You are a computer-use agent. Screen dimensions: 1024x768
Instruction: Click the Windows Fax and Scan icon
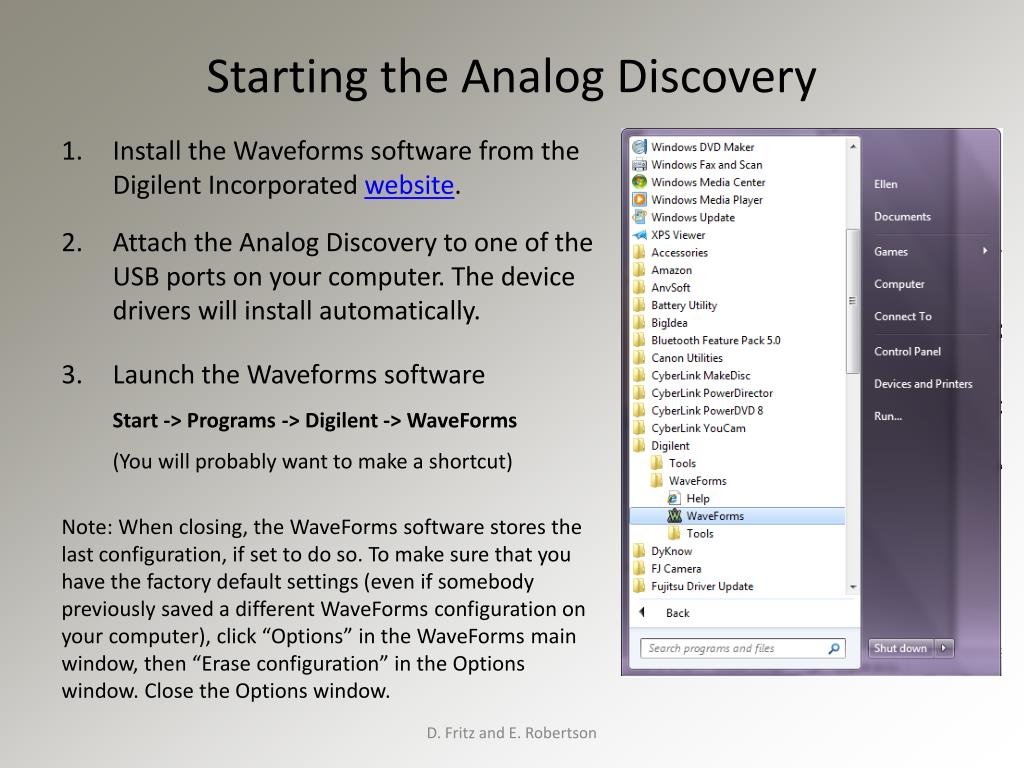coord(639,165)
